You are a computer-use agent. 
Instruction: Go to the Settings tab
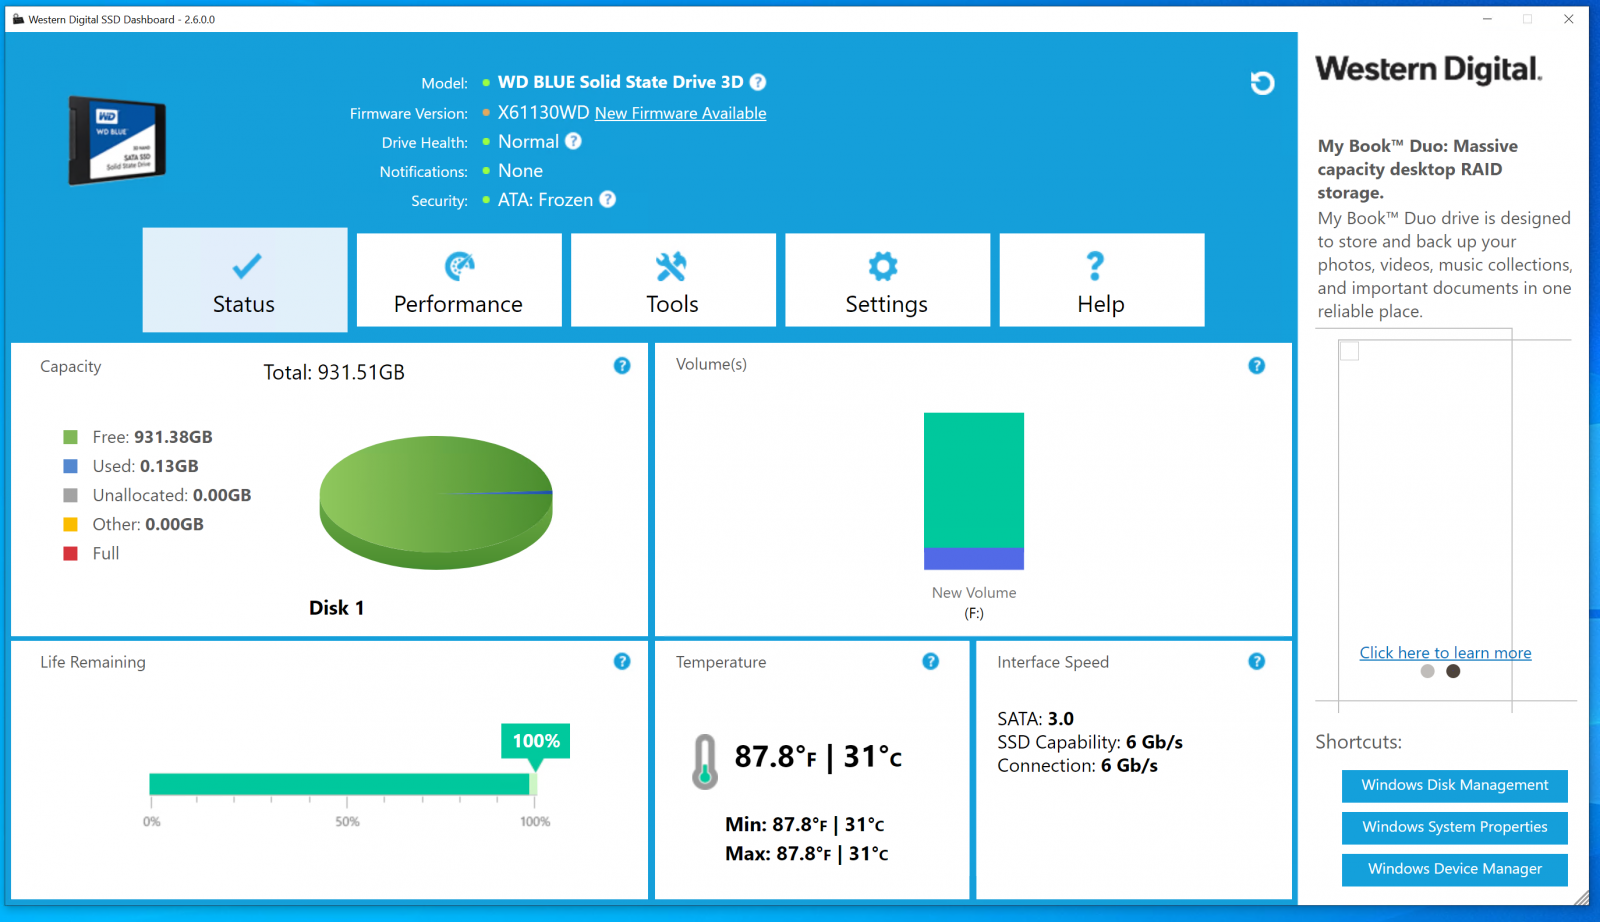point(887,281)
